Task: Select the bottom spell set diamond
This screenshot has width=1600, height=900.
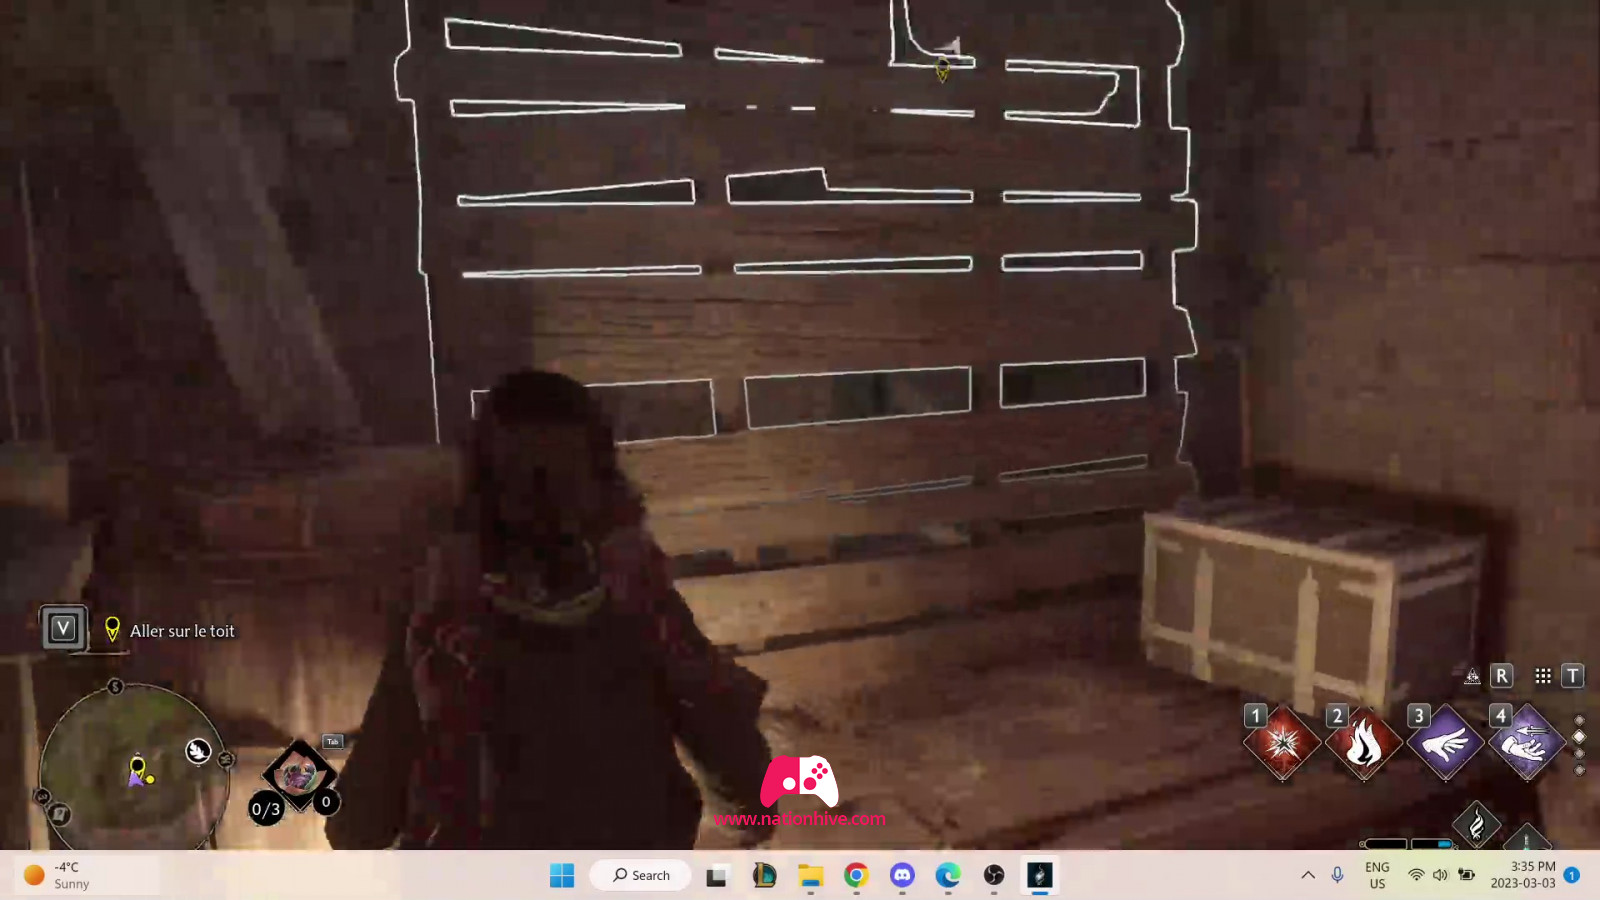Action: click(1579, 770)
